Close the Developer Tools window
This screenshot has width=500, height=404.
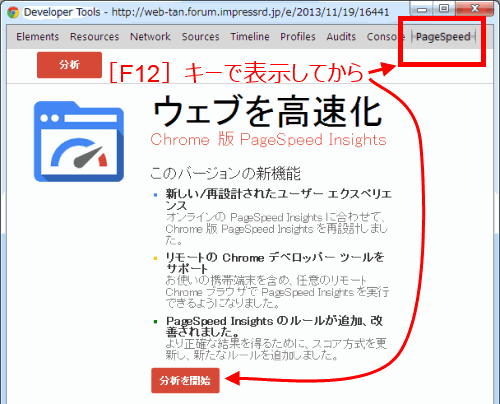475,8
